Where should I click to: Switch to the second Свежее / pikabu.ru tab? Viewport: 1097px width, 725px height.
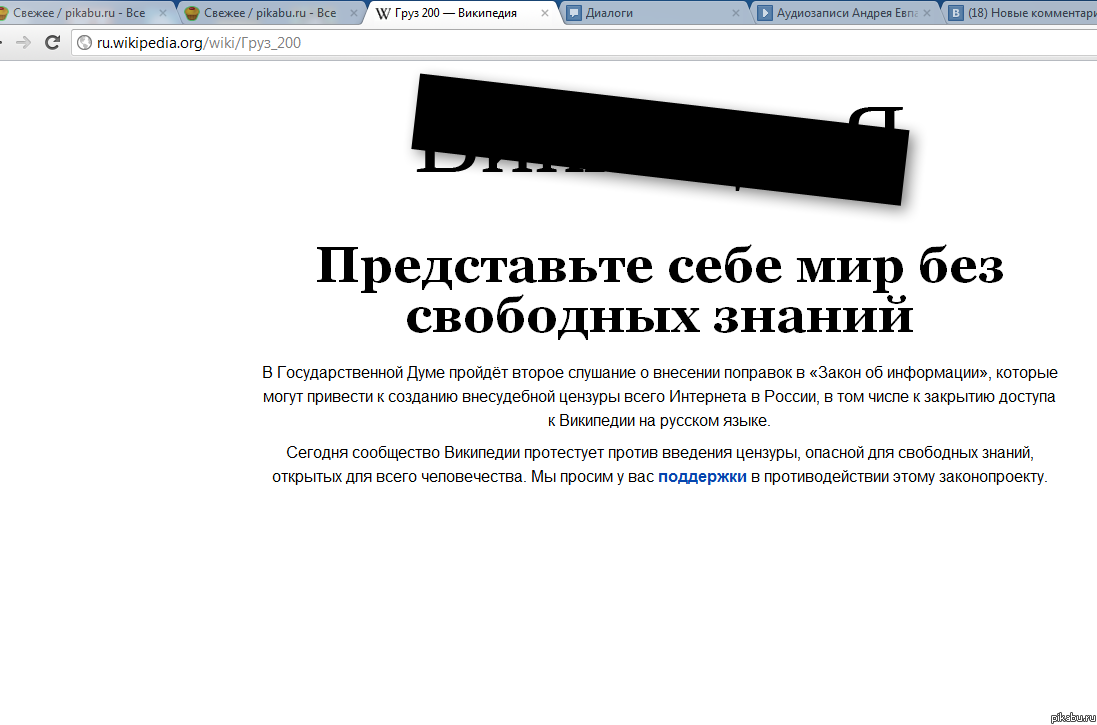click(x=268, y=14)
